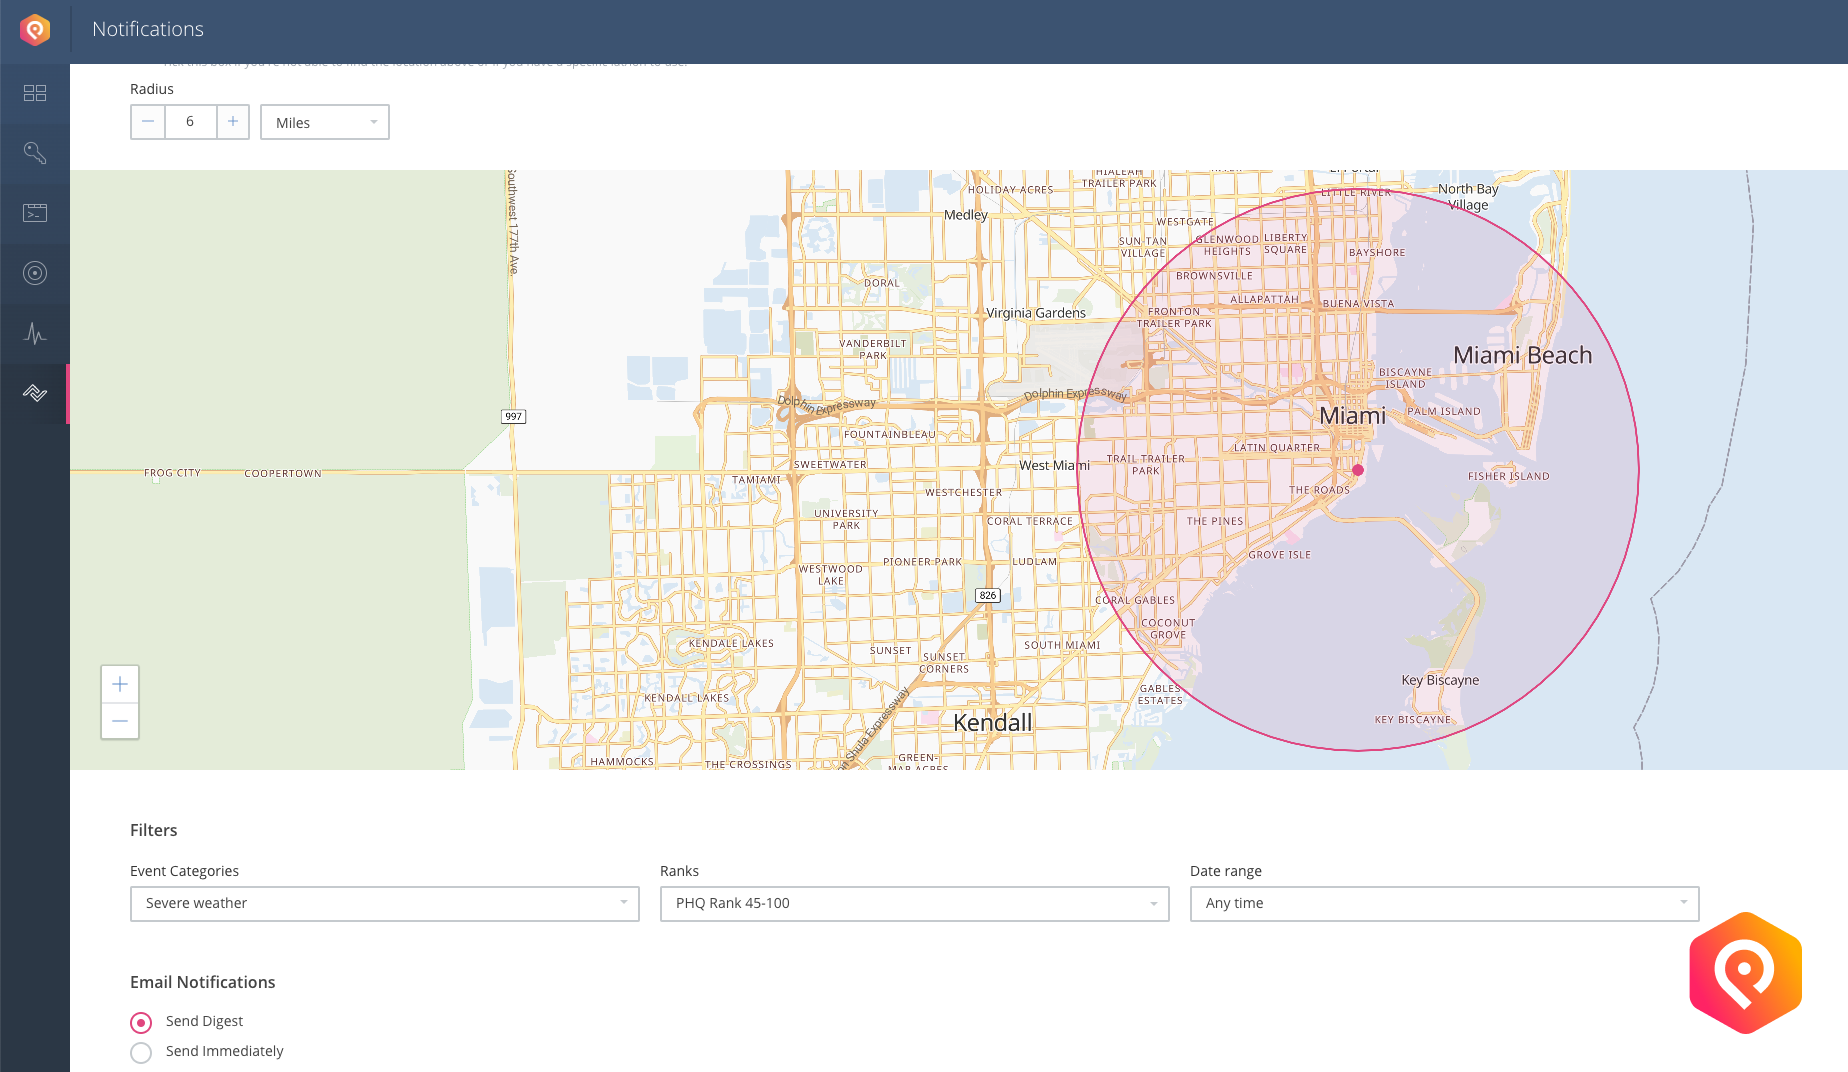Click the 'Key Biscayne' map label

tap(1440, 680)
